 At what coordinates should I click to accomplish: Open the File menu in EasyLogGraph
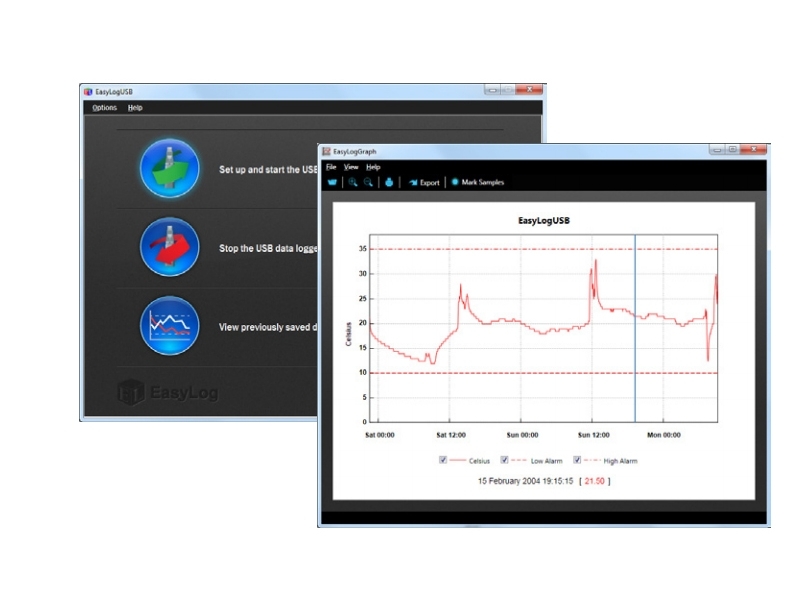[x=331, y=167]
